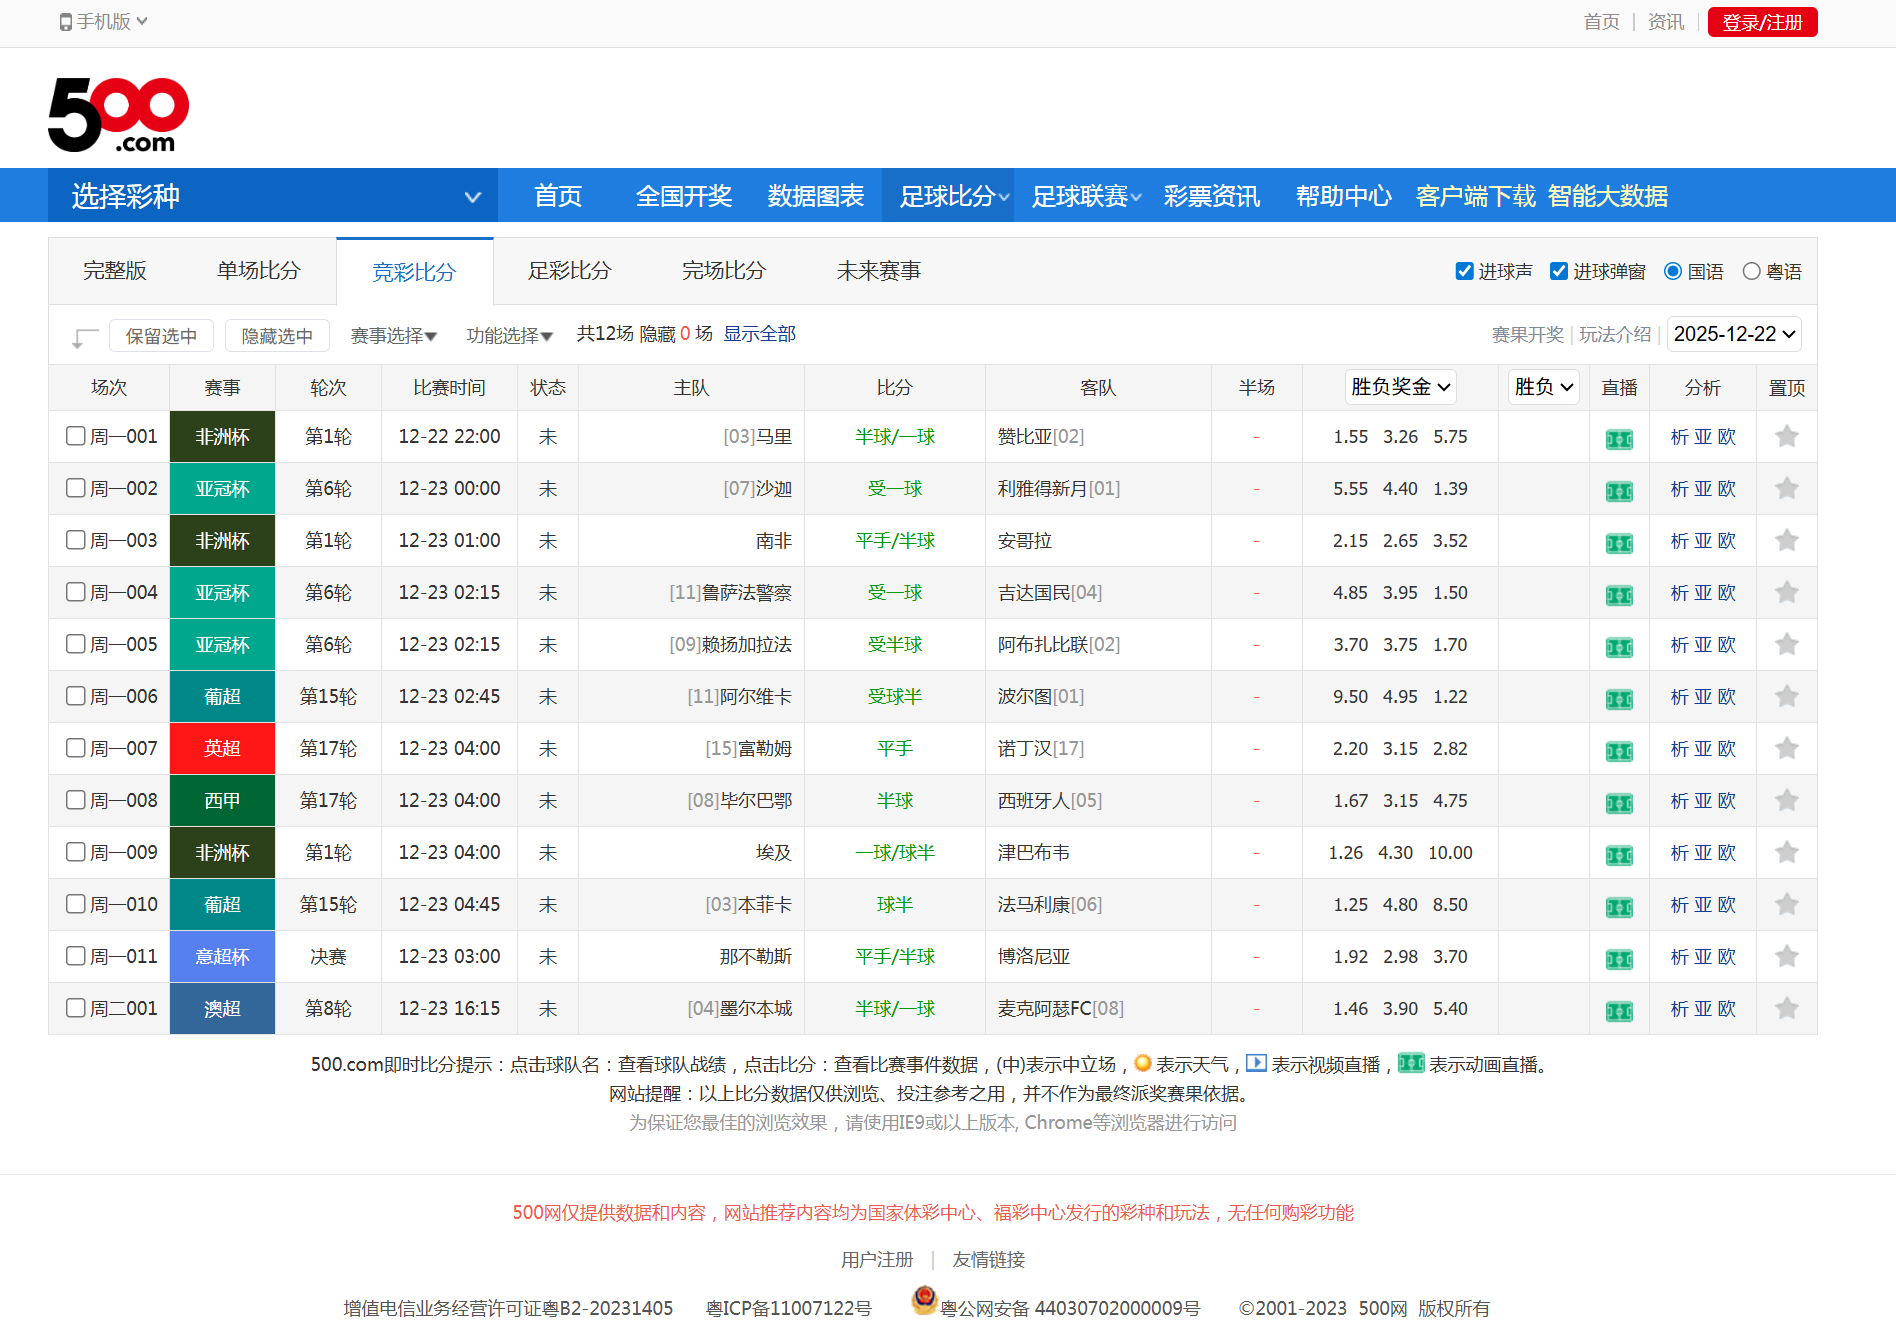Pin the 沙迦 match using its star icon
Image resolution: width=1896 pixels, height=1320 pixels.
click(1787, 489)
